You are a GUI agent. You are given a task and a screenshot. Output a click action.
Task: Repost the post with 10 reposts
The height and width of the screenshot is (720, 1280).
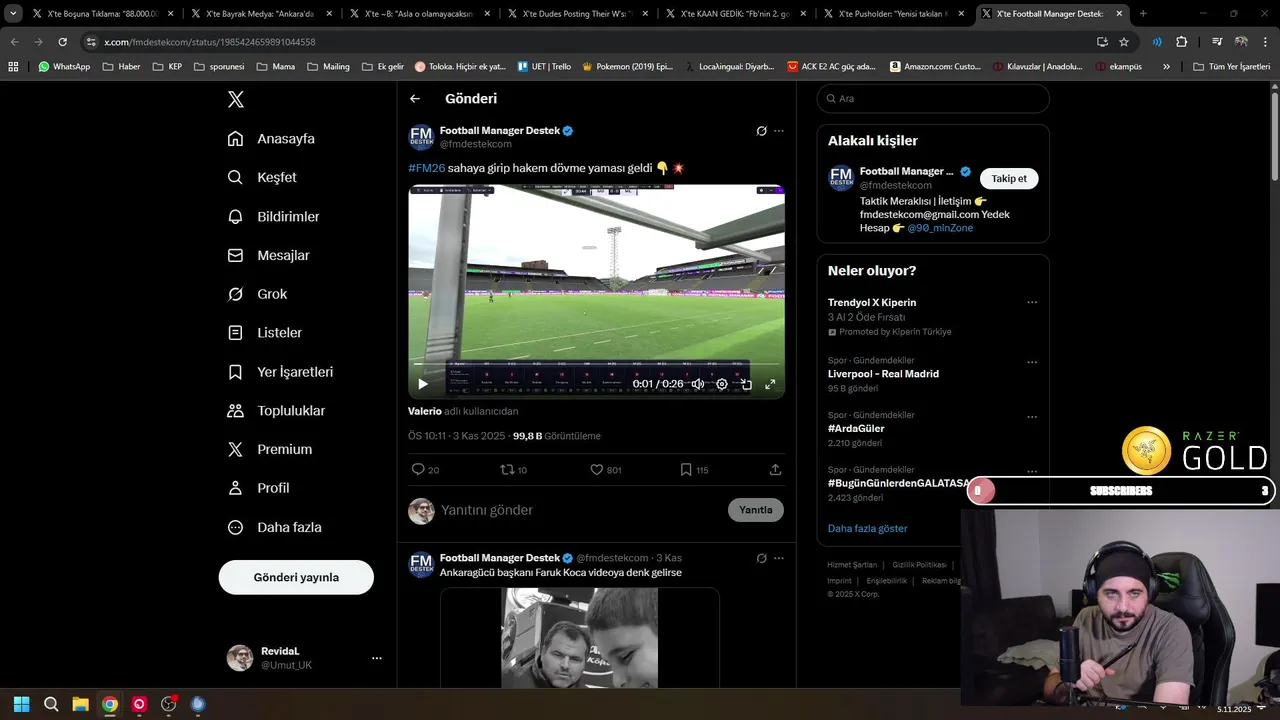coord(513,469)
